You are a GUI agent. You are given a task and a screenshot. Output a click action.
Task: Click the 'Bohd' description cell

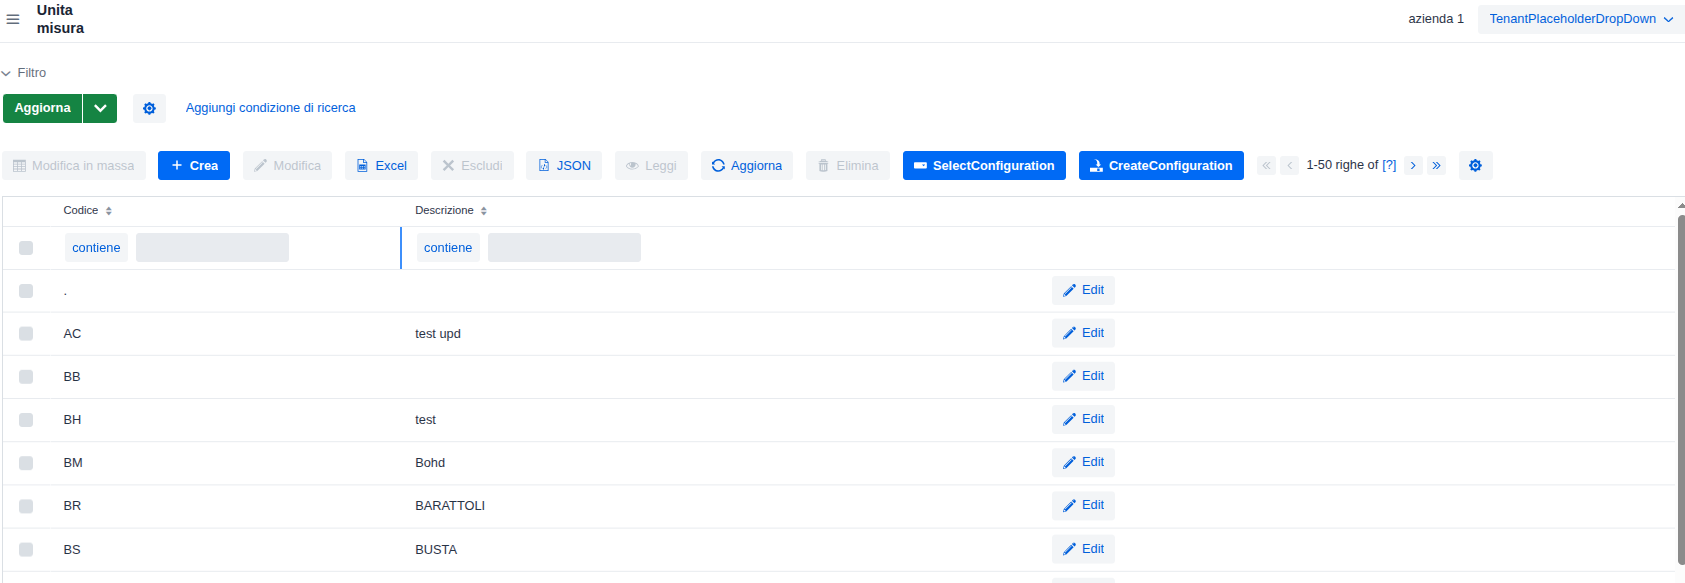[430, 463]
